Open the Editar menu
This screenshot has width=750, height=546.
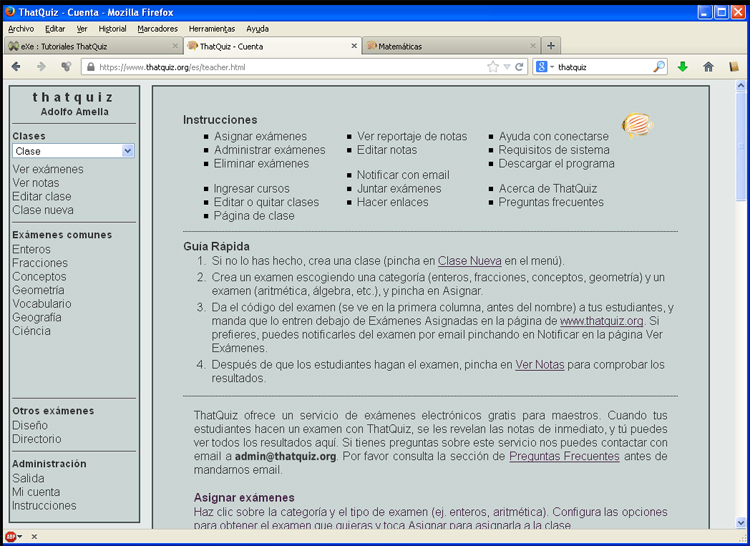click(55, 29)
